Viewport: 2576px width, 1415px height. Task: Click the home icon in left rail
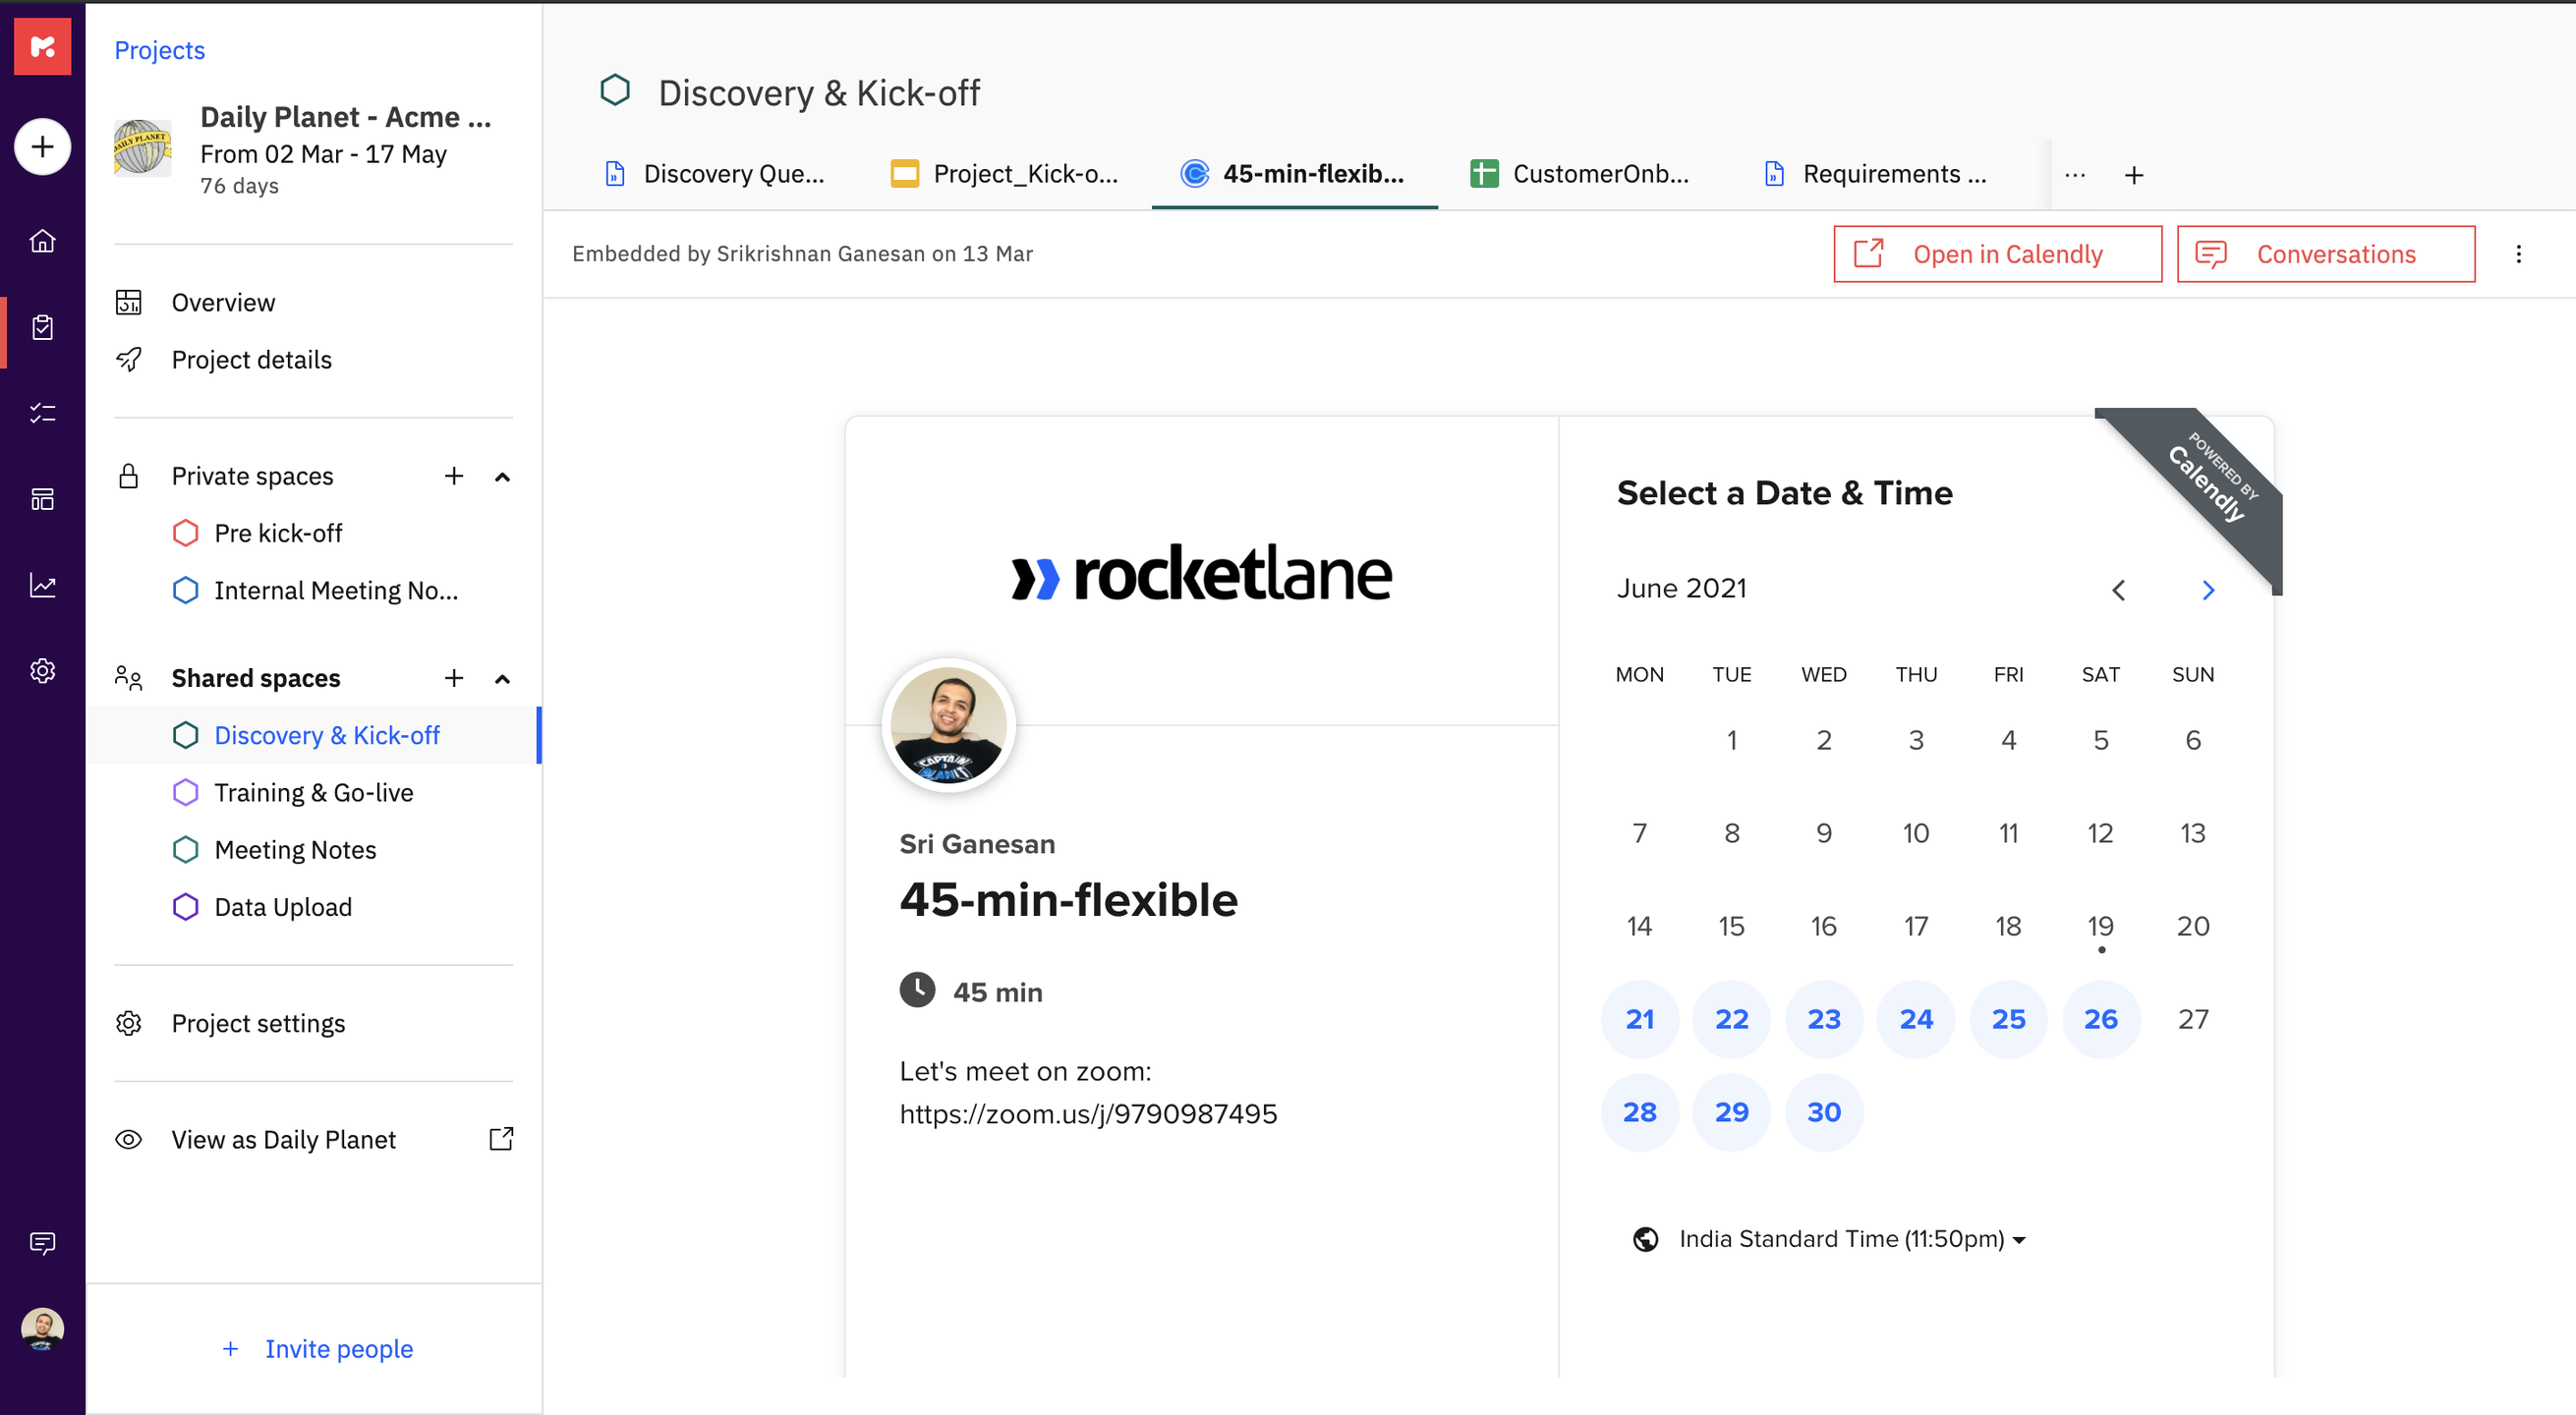tap(42, 241)
